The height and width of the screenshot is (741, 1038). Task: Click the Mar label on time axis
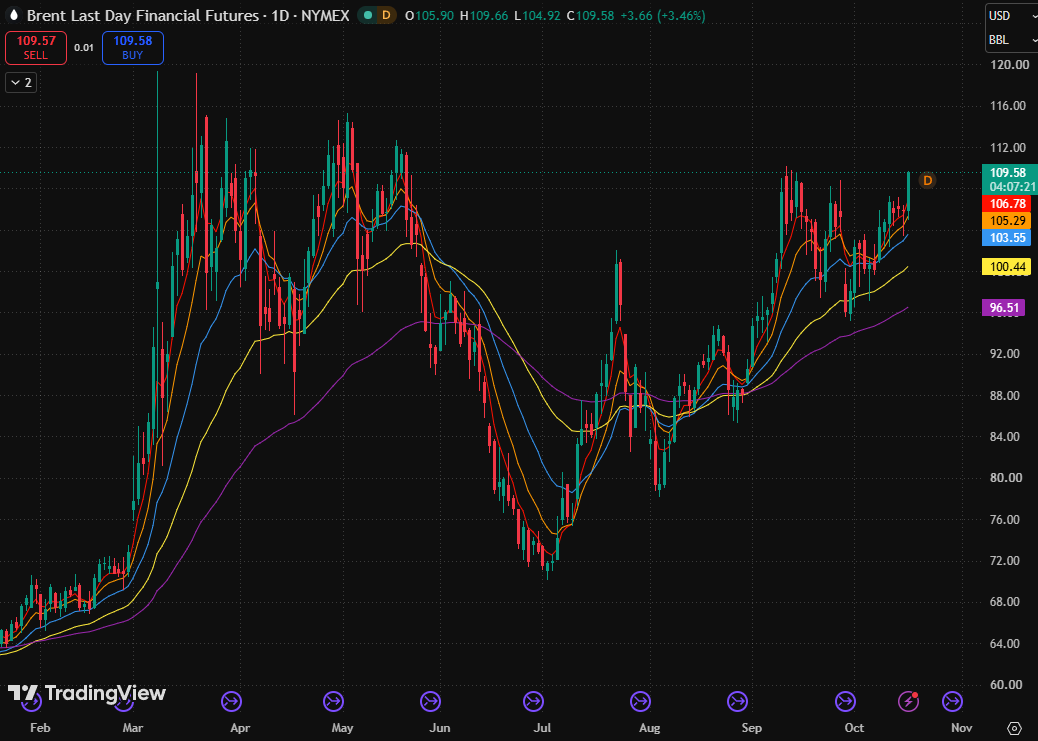[133, 728]
